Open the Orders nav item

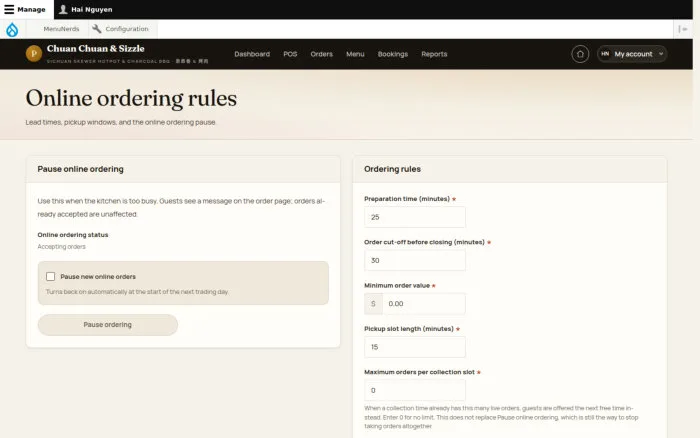pos(321,54)
